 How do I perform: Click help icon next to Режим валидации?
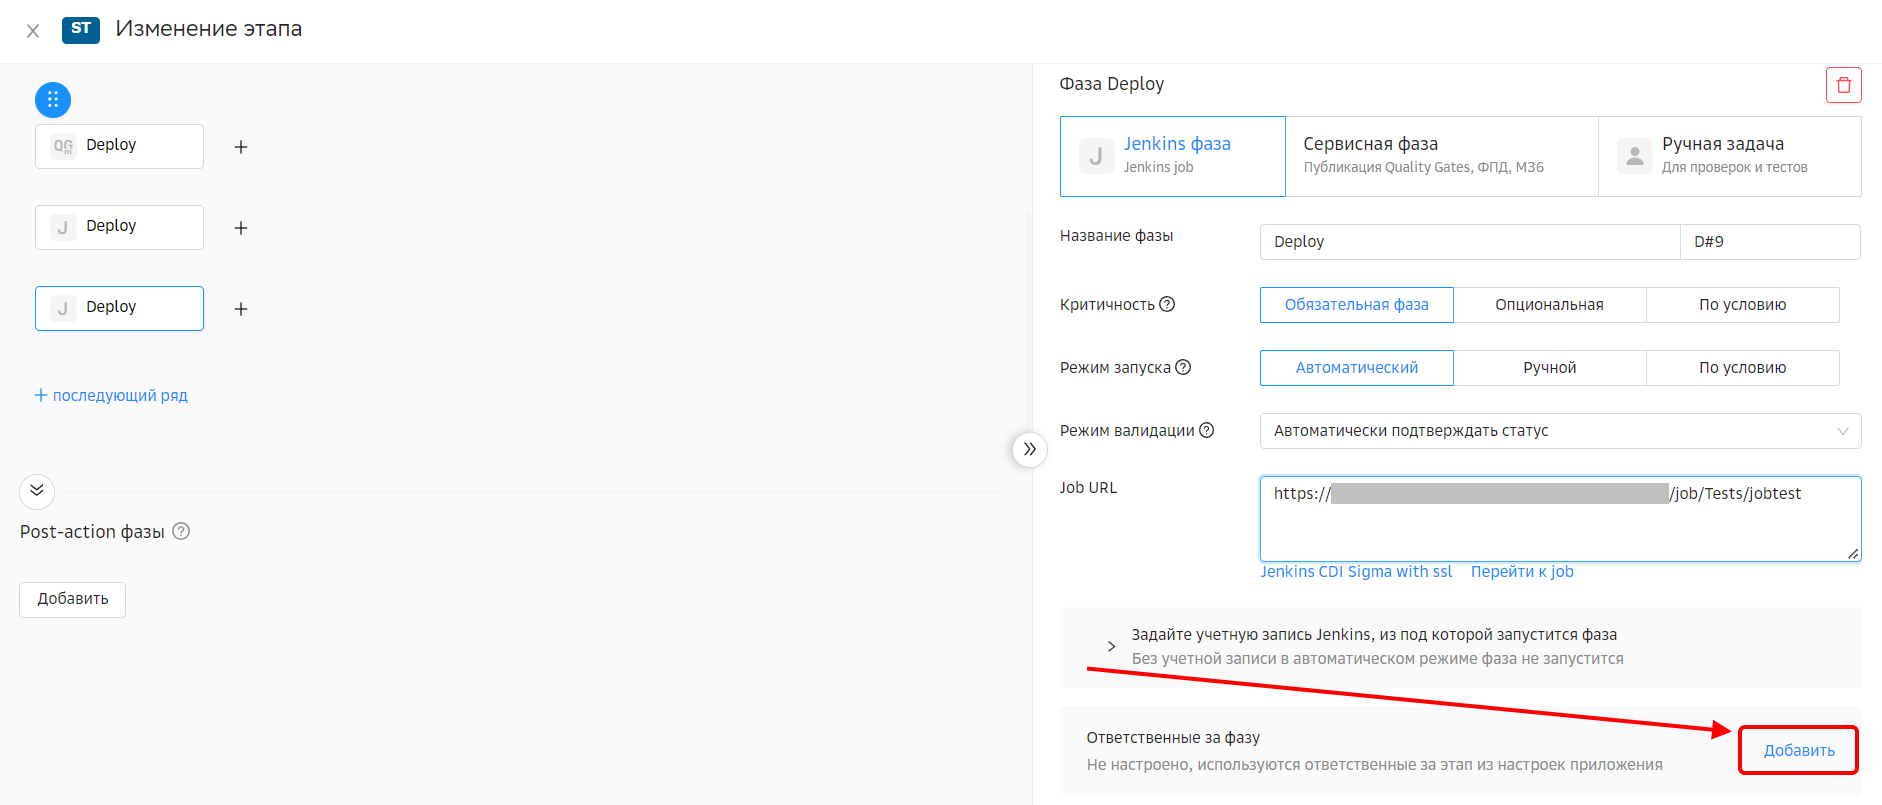coord(1207,430)
